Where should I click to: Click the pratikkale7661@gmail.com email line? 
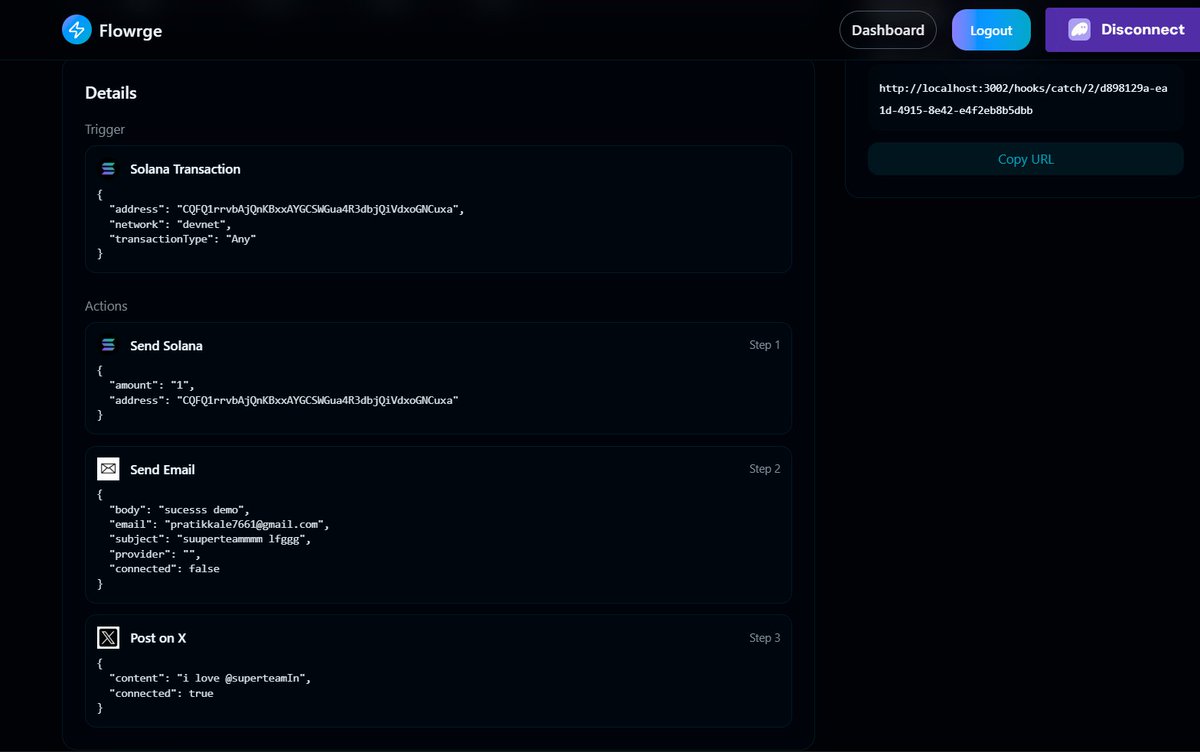click(219, 524)
